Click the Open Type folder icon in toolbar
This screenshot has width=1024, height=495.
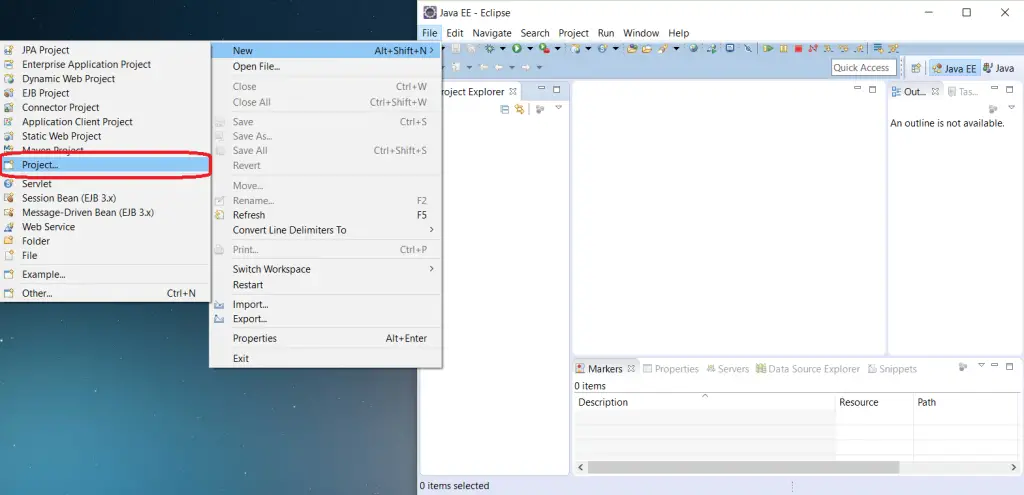pos(632,48)
